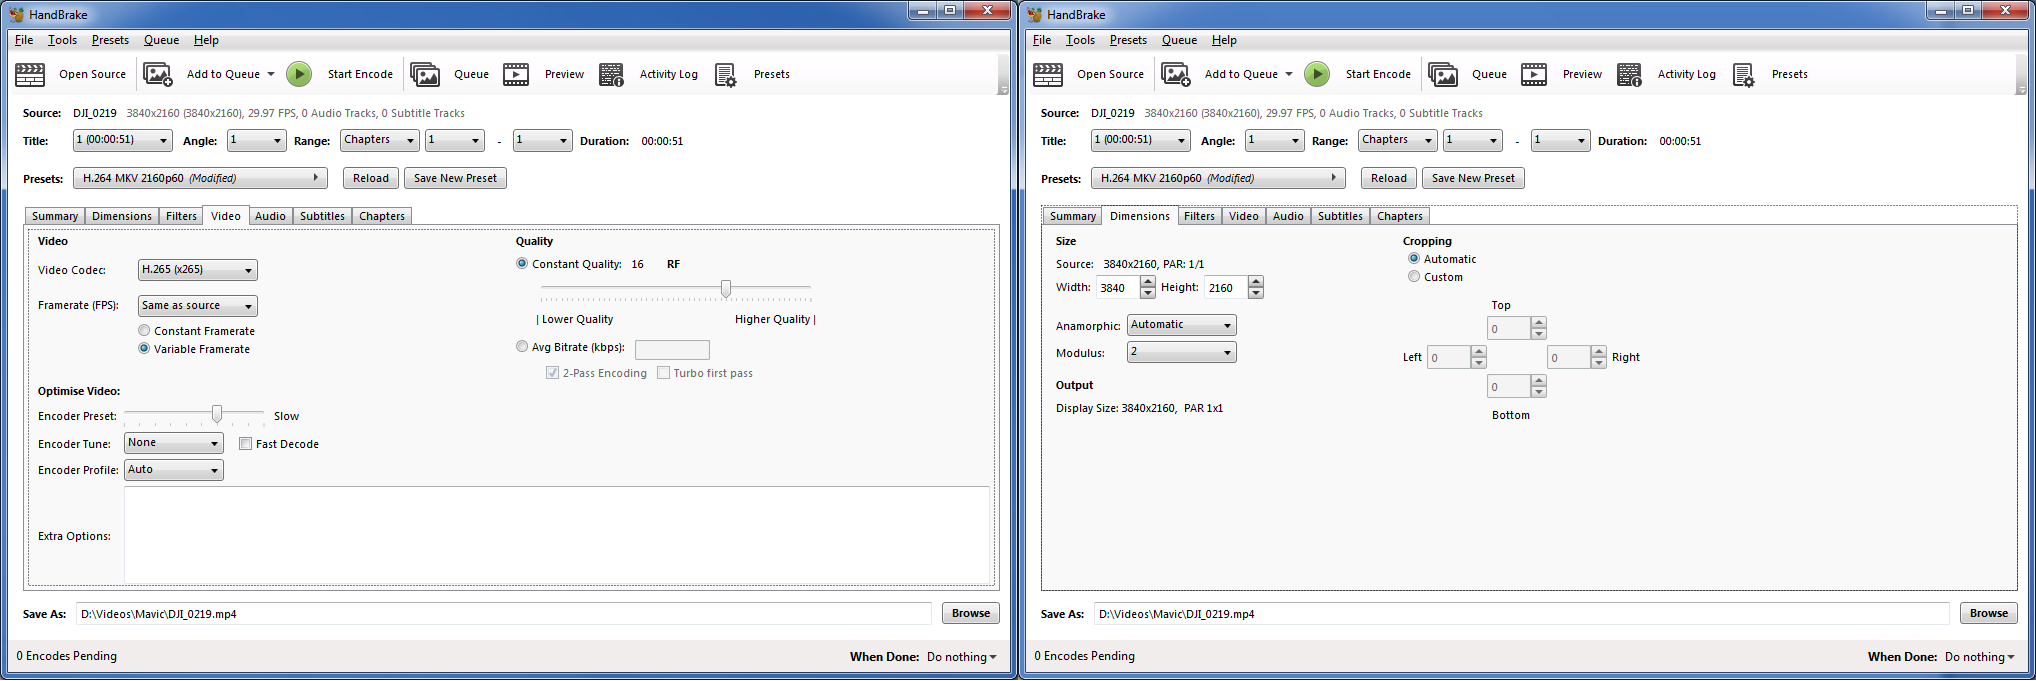Open Queue icon in right window toolbar
The height and width of the screenshot is (681, 2036).
[1443, 74]
